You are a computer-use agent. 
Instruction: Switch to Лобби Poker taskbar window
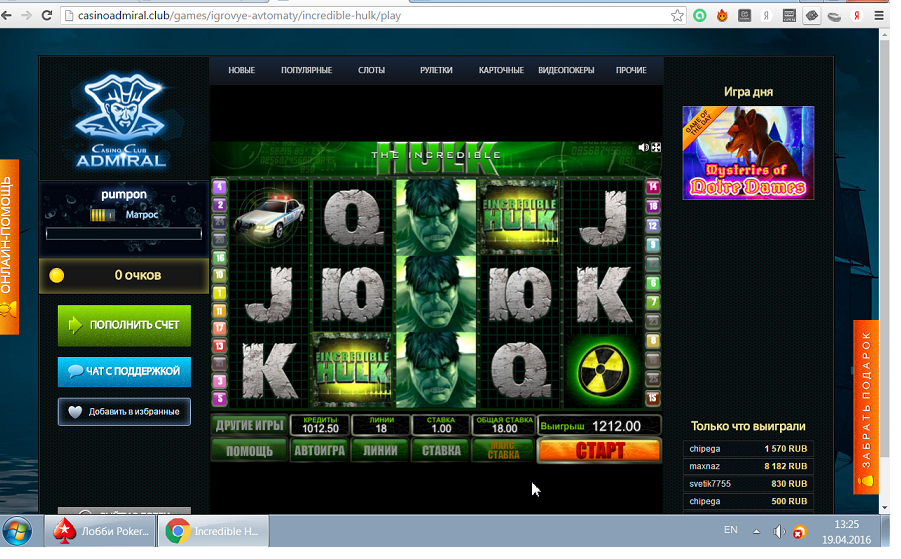(x=101, y=531)
